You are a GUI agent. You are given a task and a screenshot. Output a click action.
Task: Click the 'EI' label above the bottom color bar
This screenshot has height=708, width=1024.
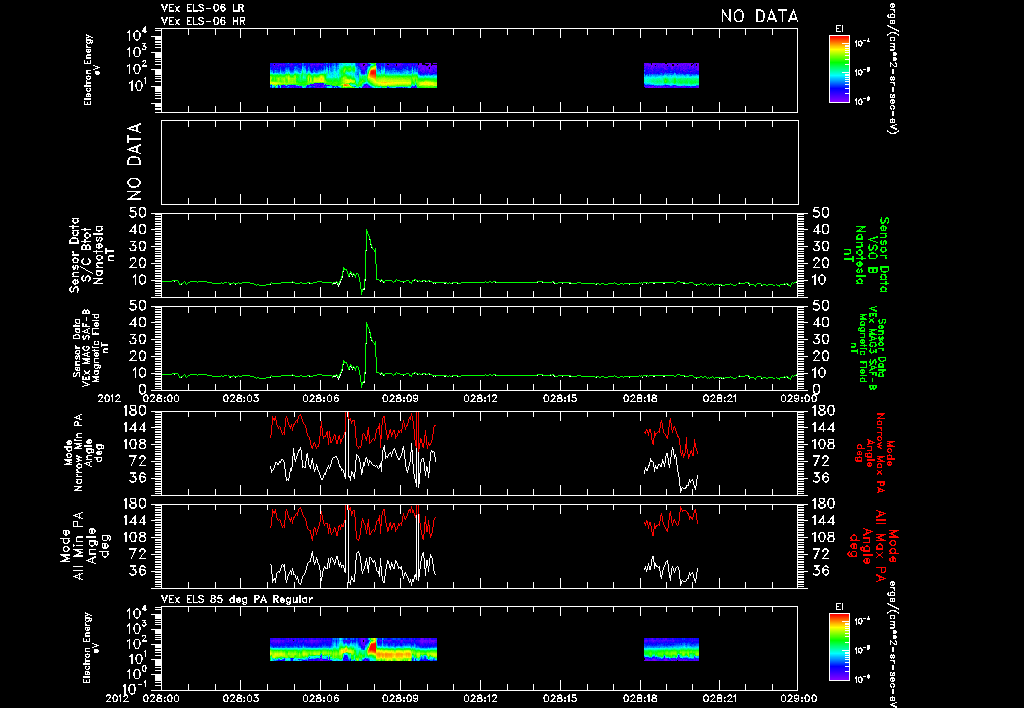[x=839, y=607]
